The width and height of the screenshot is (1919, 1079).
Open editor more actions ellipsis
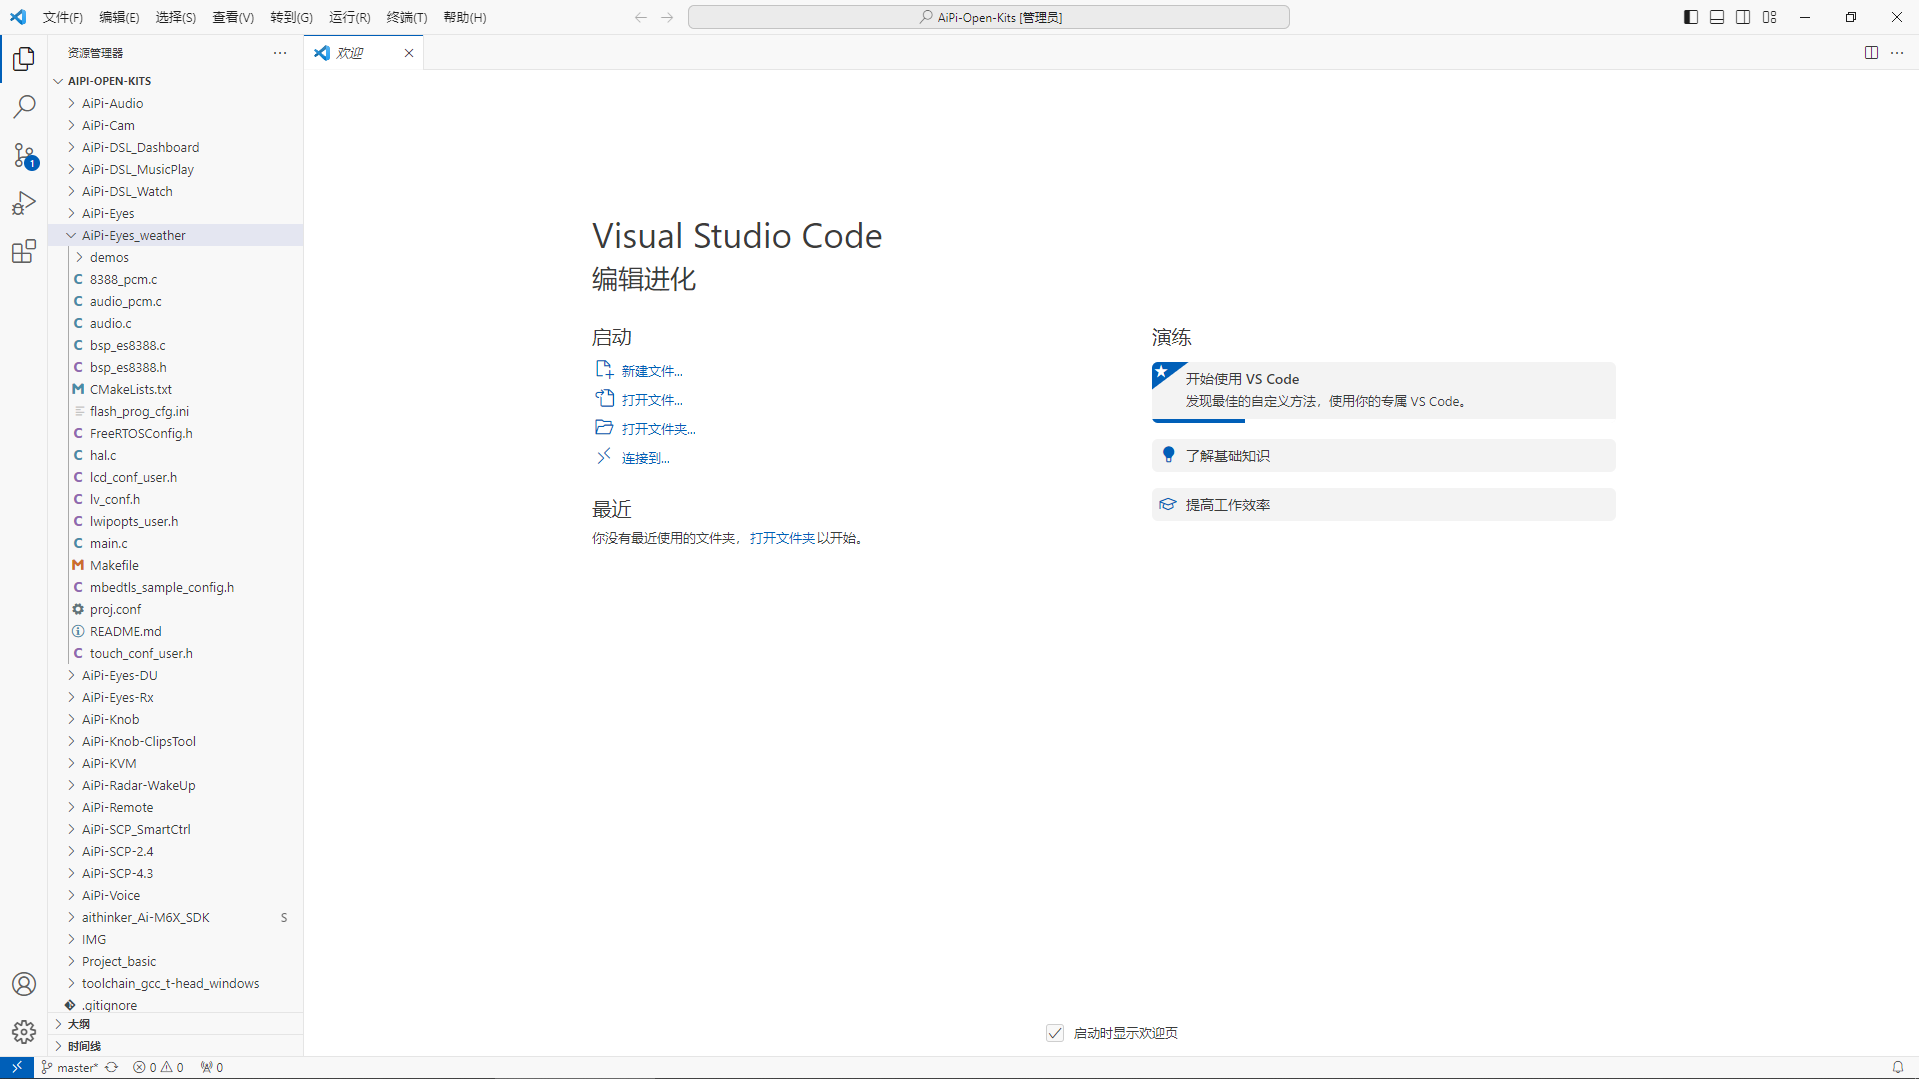pyautogui.click(x=1897, y=53)
